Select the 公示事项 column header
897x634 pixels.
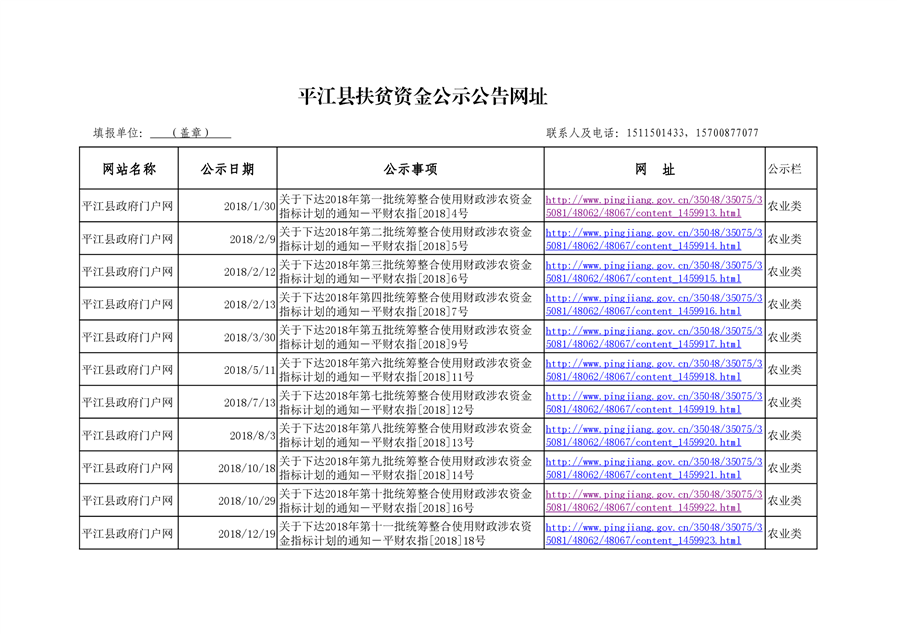coord(410,169)
